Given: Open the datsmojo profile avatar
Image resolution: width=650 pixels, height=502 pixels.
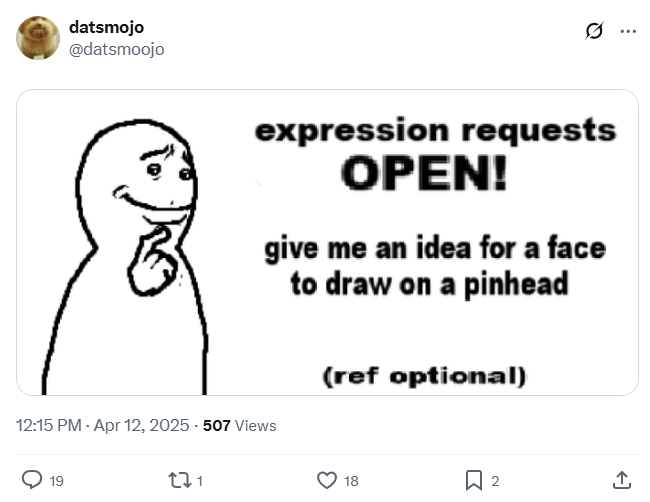Looking at the screenshot, I should tap(38, 37).
